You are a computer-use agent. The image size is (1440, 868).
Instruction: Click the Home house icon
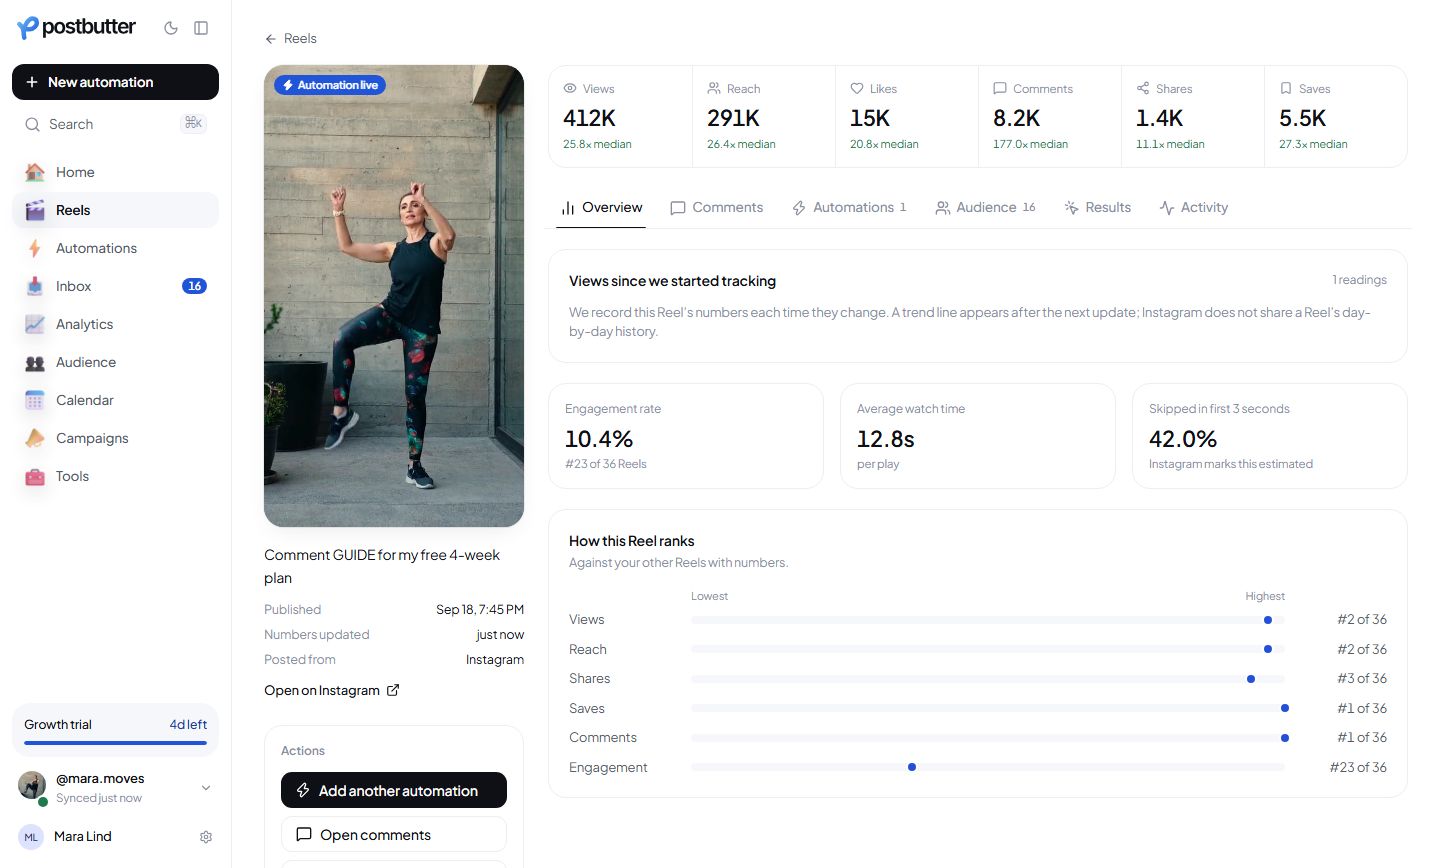(x=35, y=172)
